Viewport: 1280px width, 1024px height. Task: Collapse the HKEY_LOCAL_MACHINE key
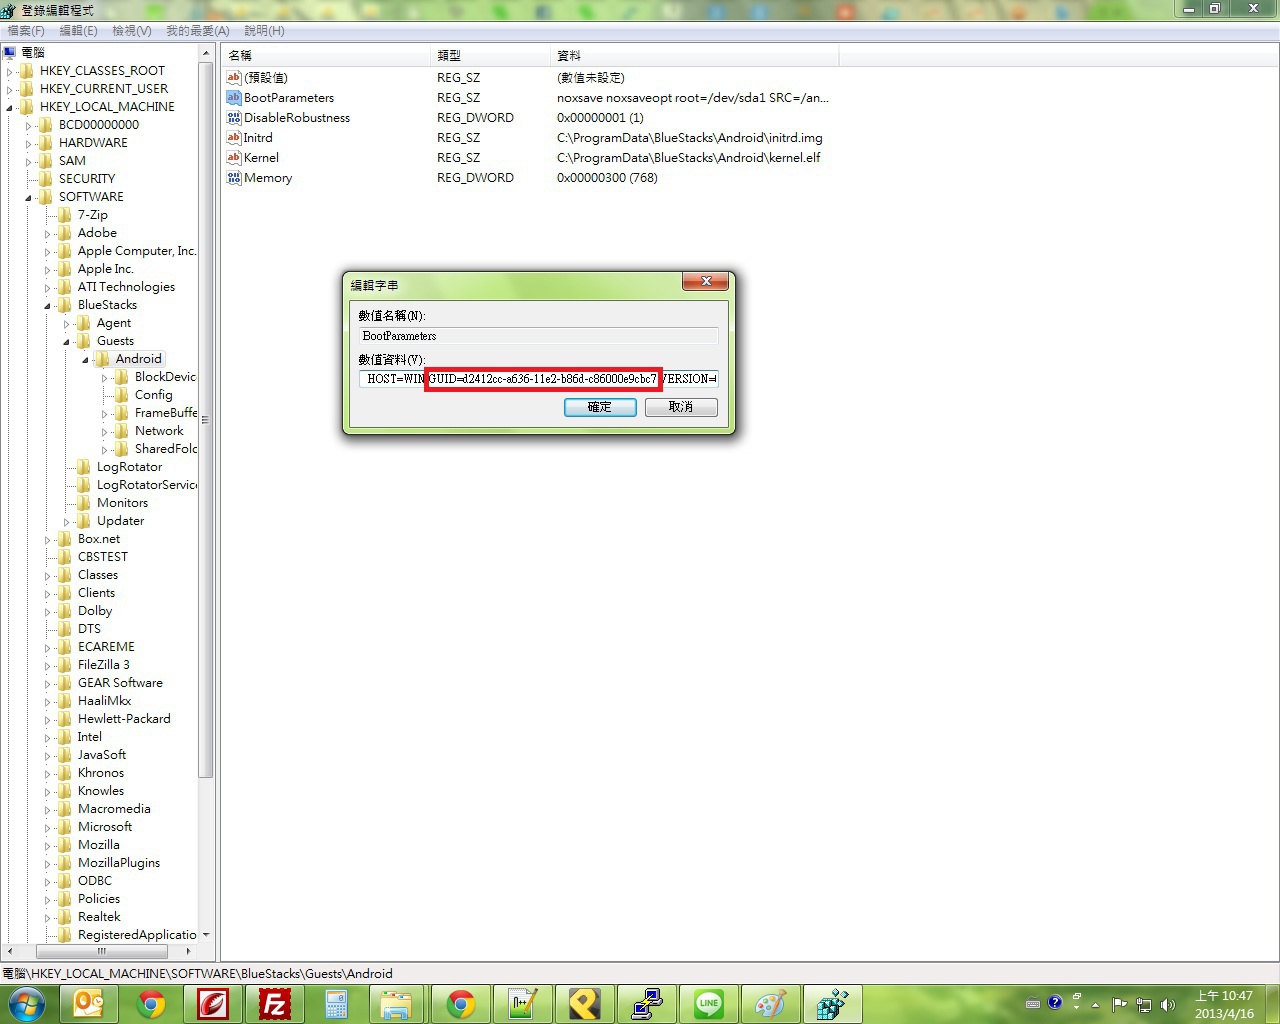coord(10,107)
